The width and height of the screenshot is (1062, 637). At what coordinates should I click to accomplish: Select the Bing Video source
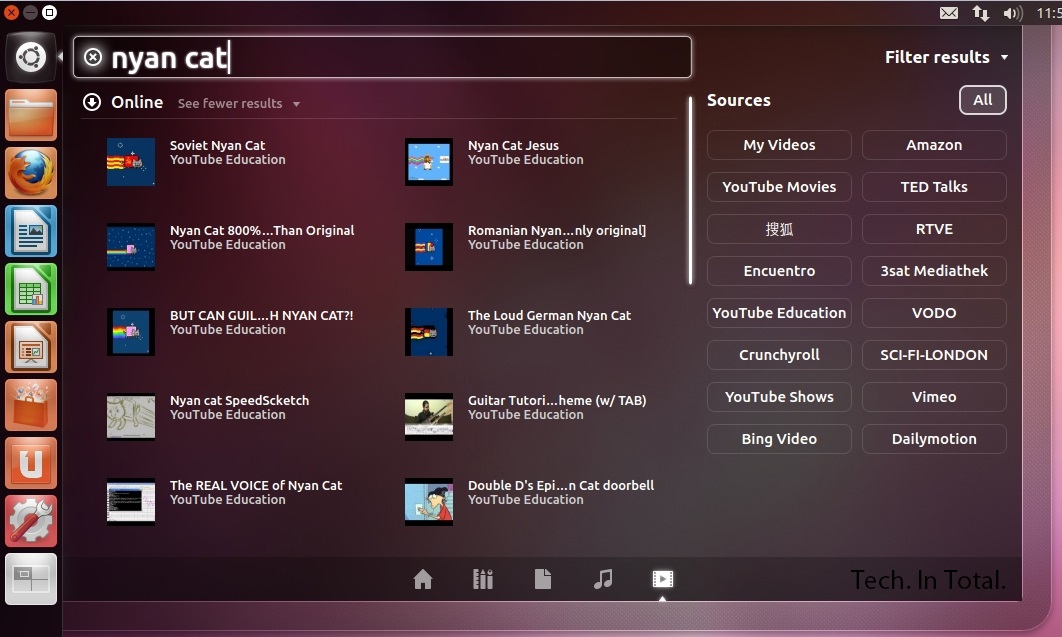point(779,439)
